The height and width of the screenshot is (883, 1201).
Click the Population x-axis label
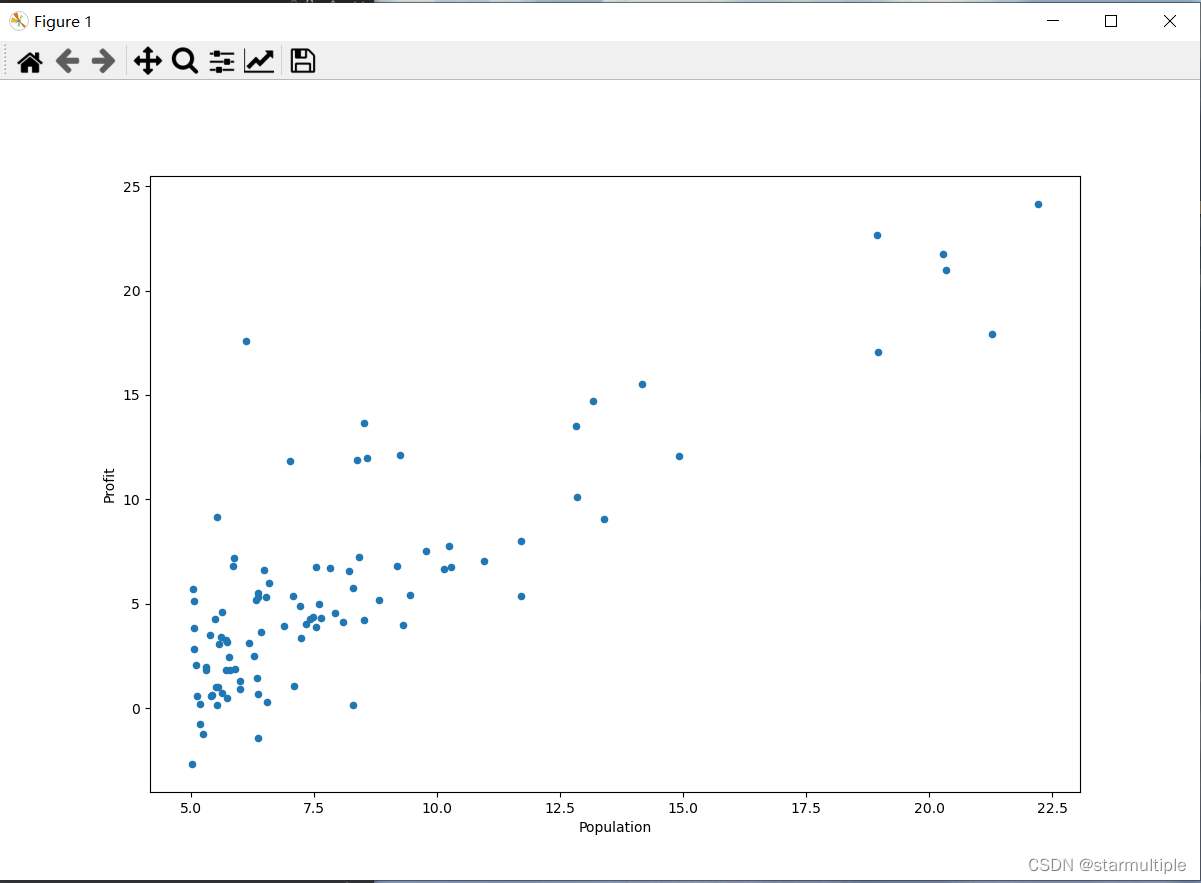click(614, 827)
